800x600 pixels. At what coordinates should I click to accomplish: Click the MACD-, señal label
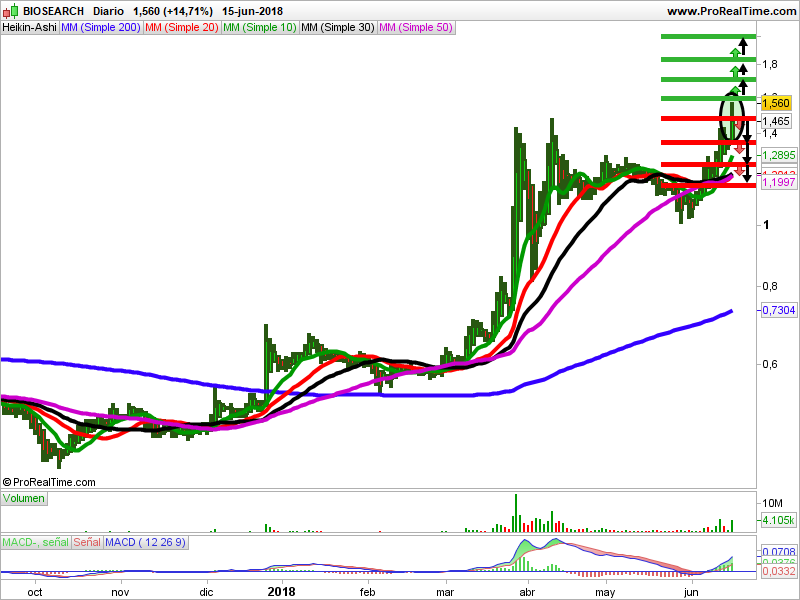(35, 542)
